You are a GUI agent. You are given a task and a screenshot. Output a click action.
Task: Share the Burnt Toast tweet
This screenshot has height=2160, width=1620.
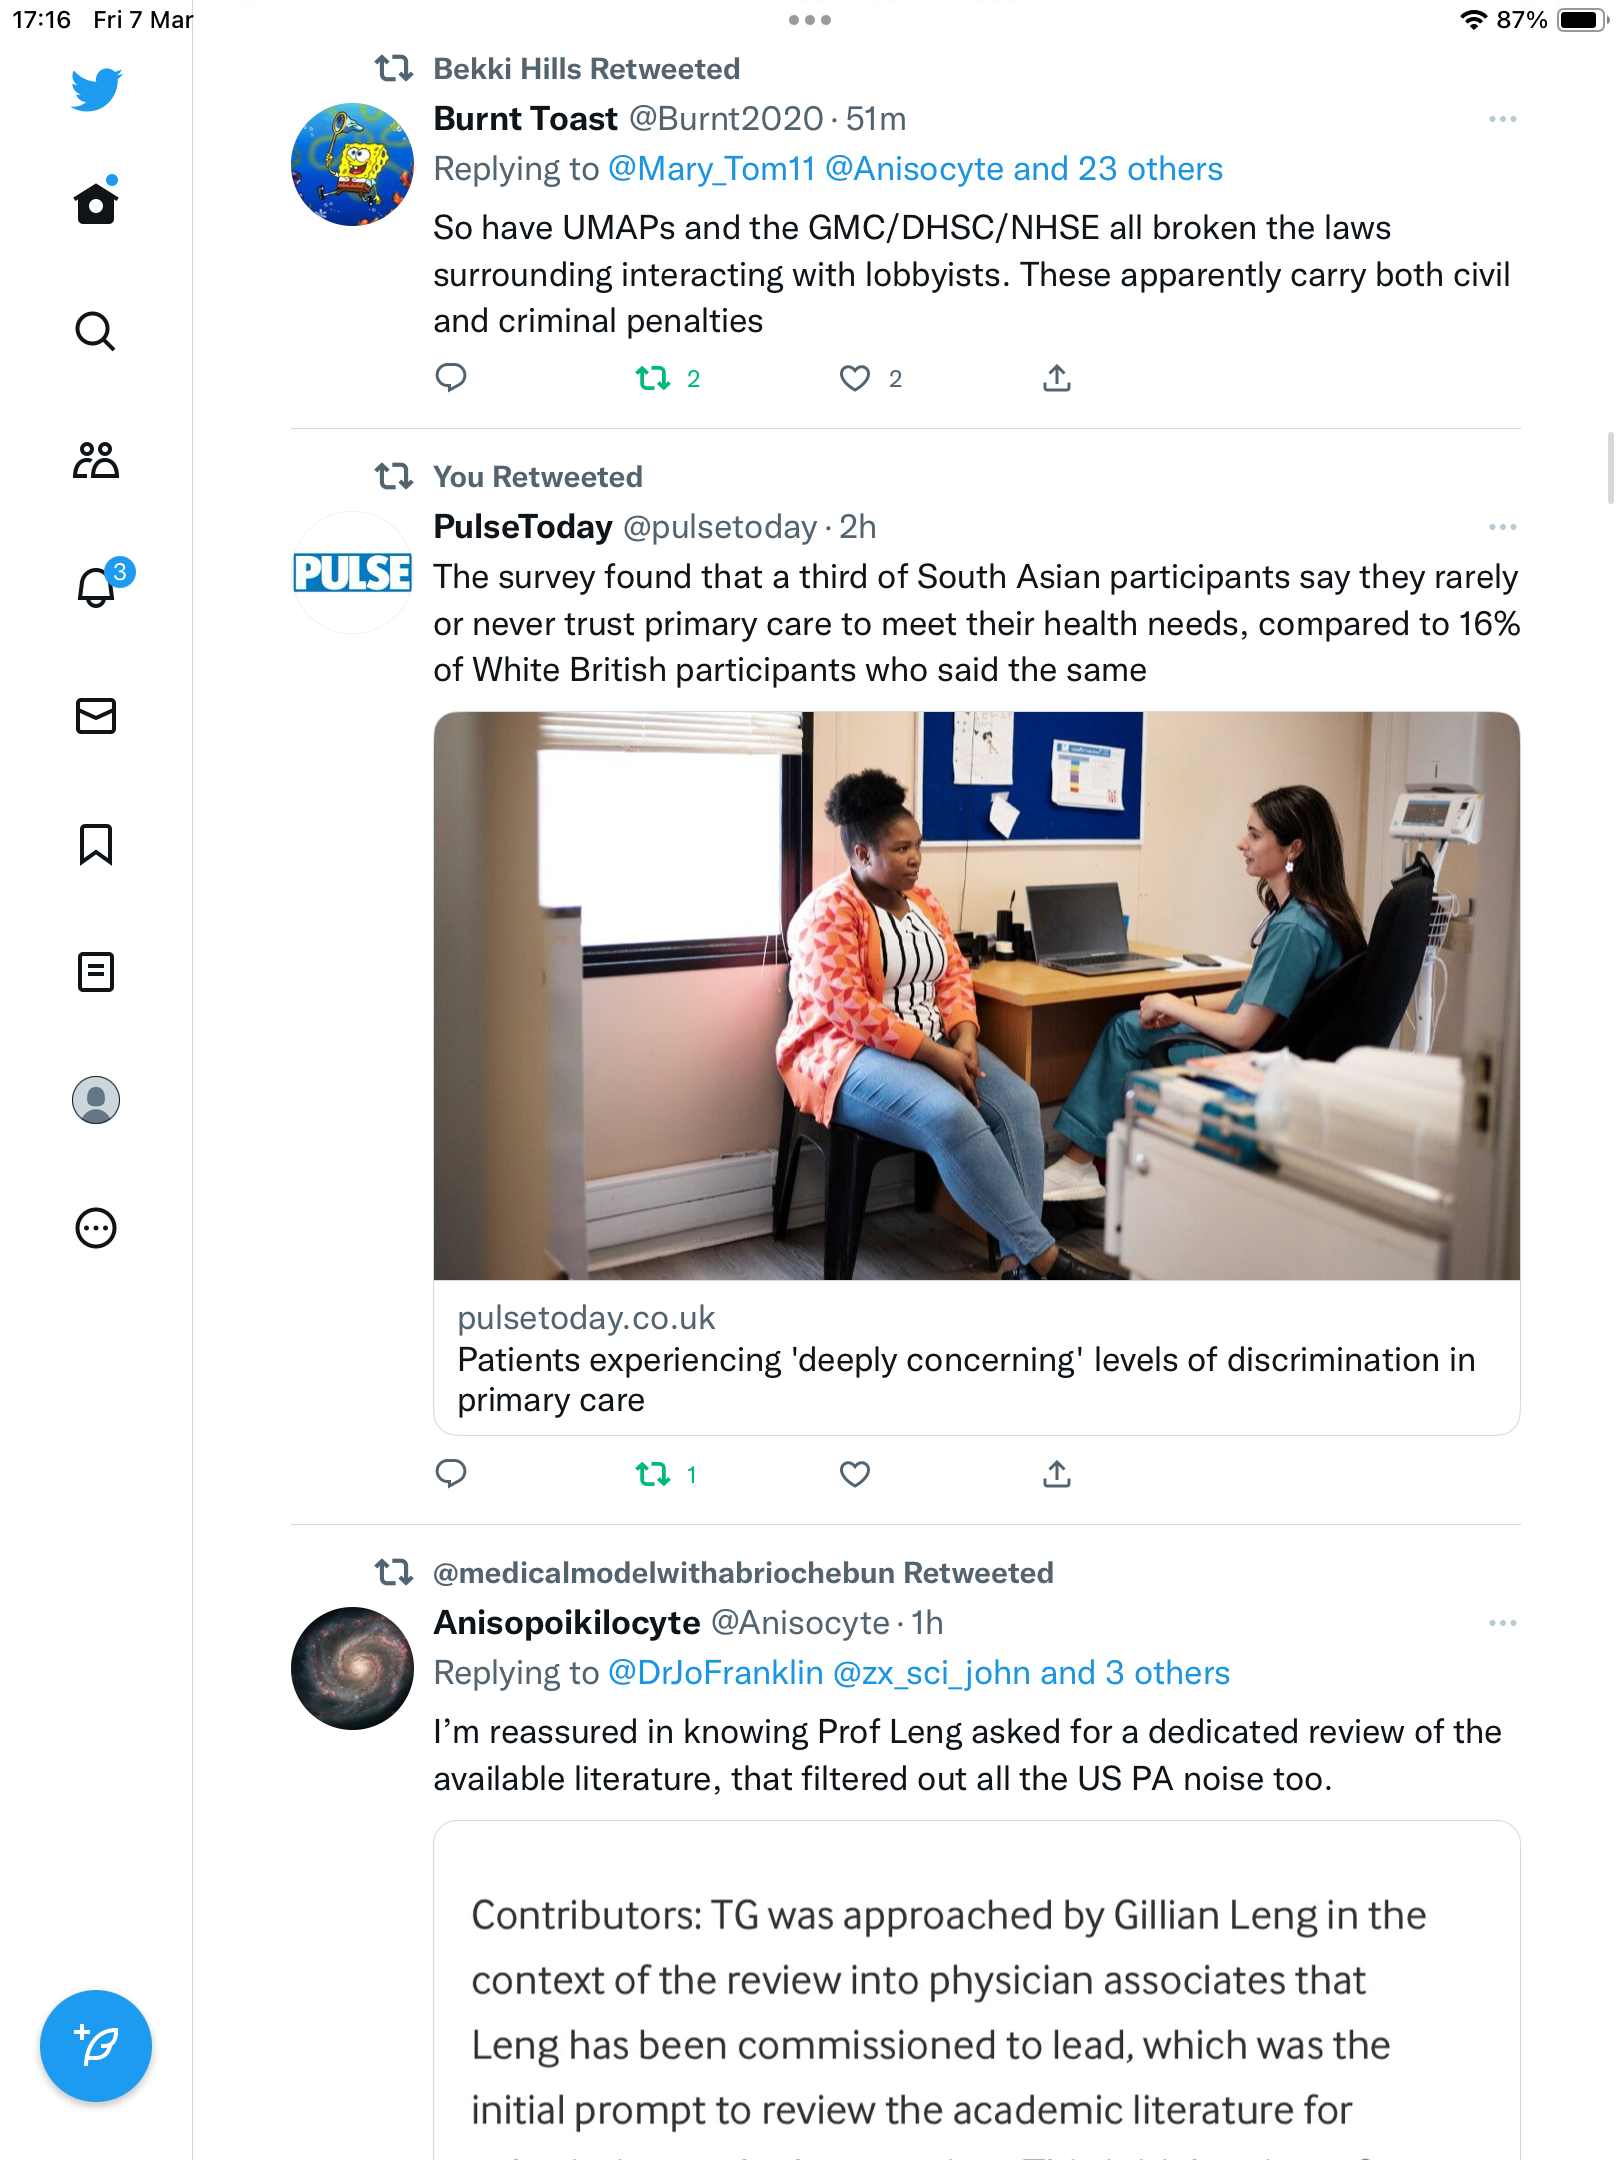[x=1057, y=378]
